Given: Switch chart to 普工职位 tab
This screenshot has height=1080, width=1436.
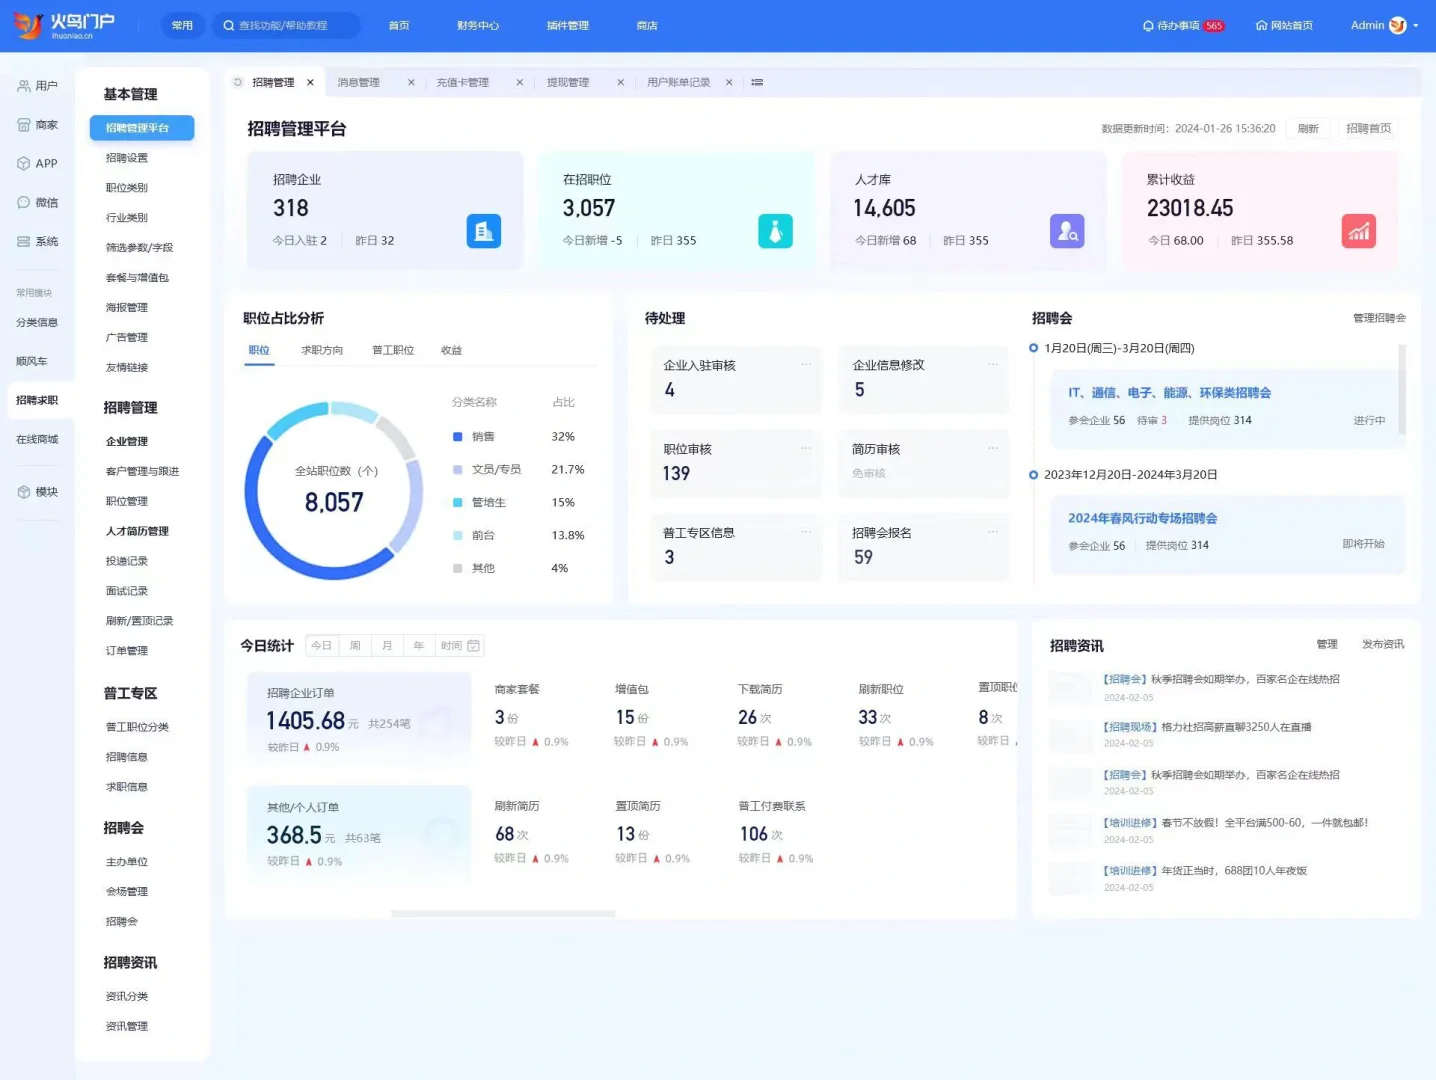Looking at the screenshot, I should 393,350.
